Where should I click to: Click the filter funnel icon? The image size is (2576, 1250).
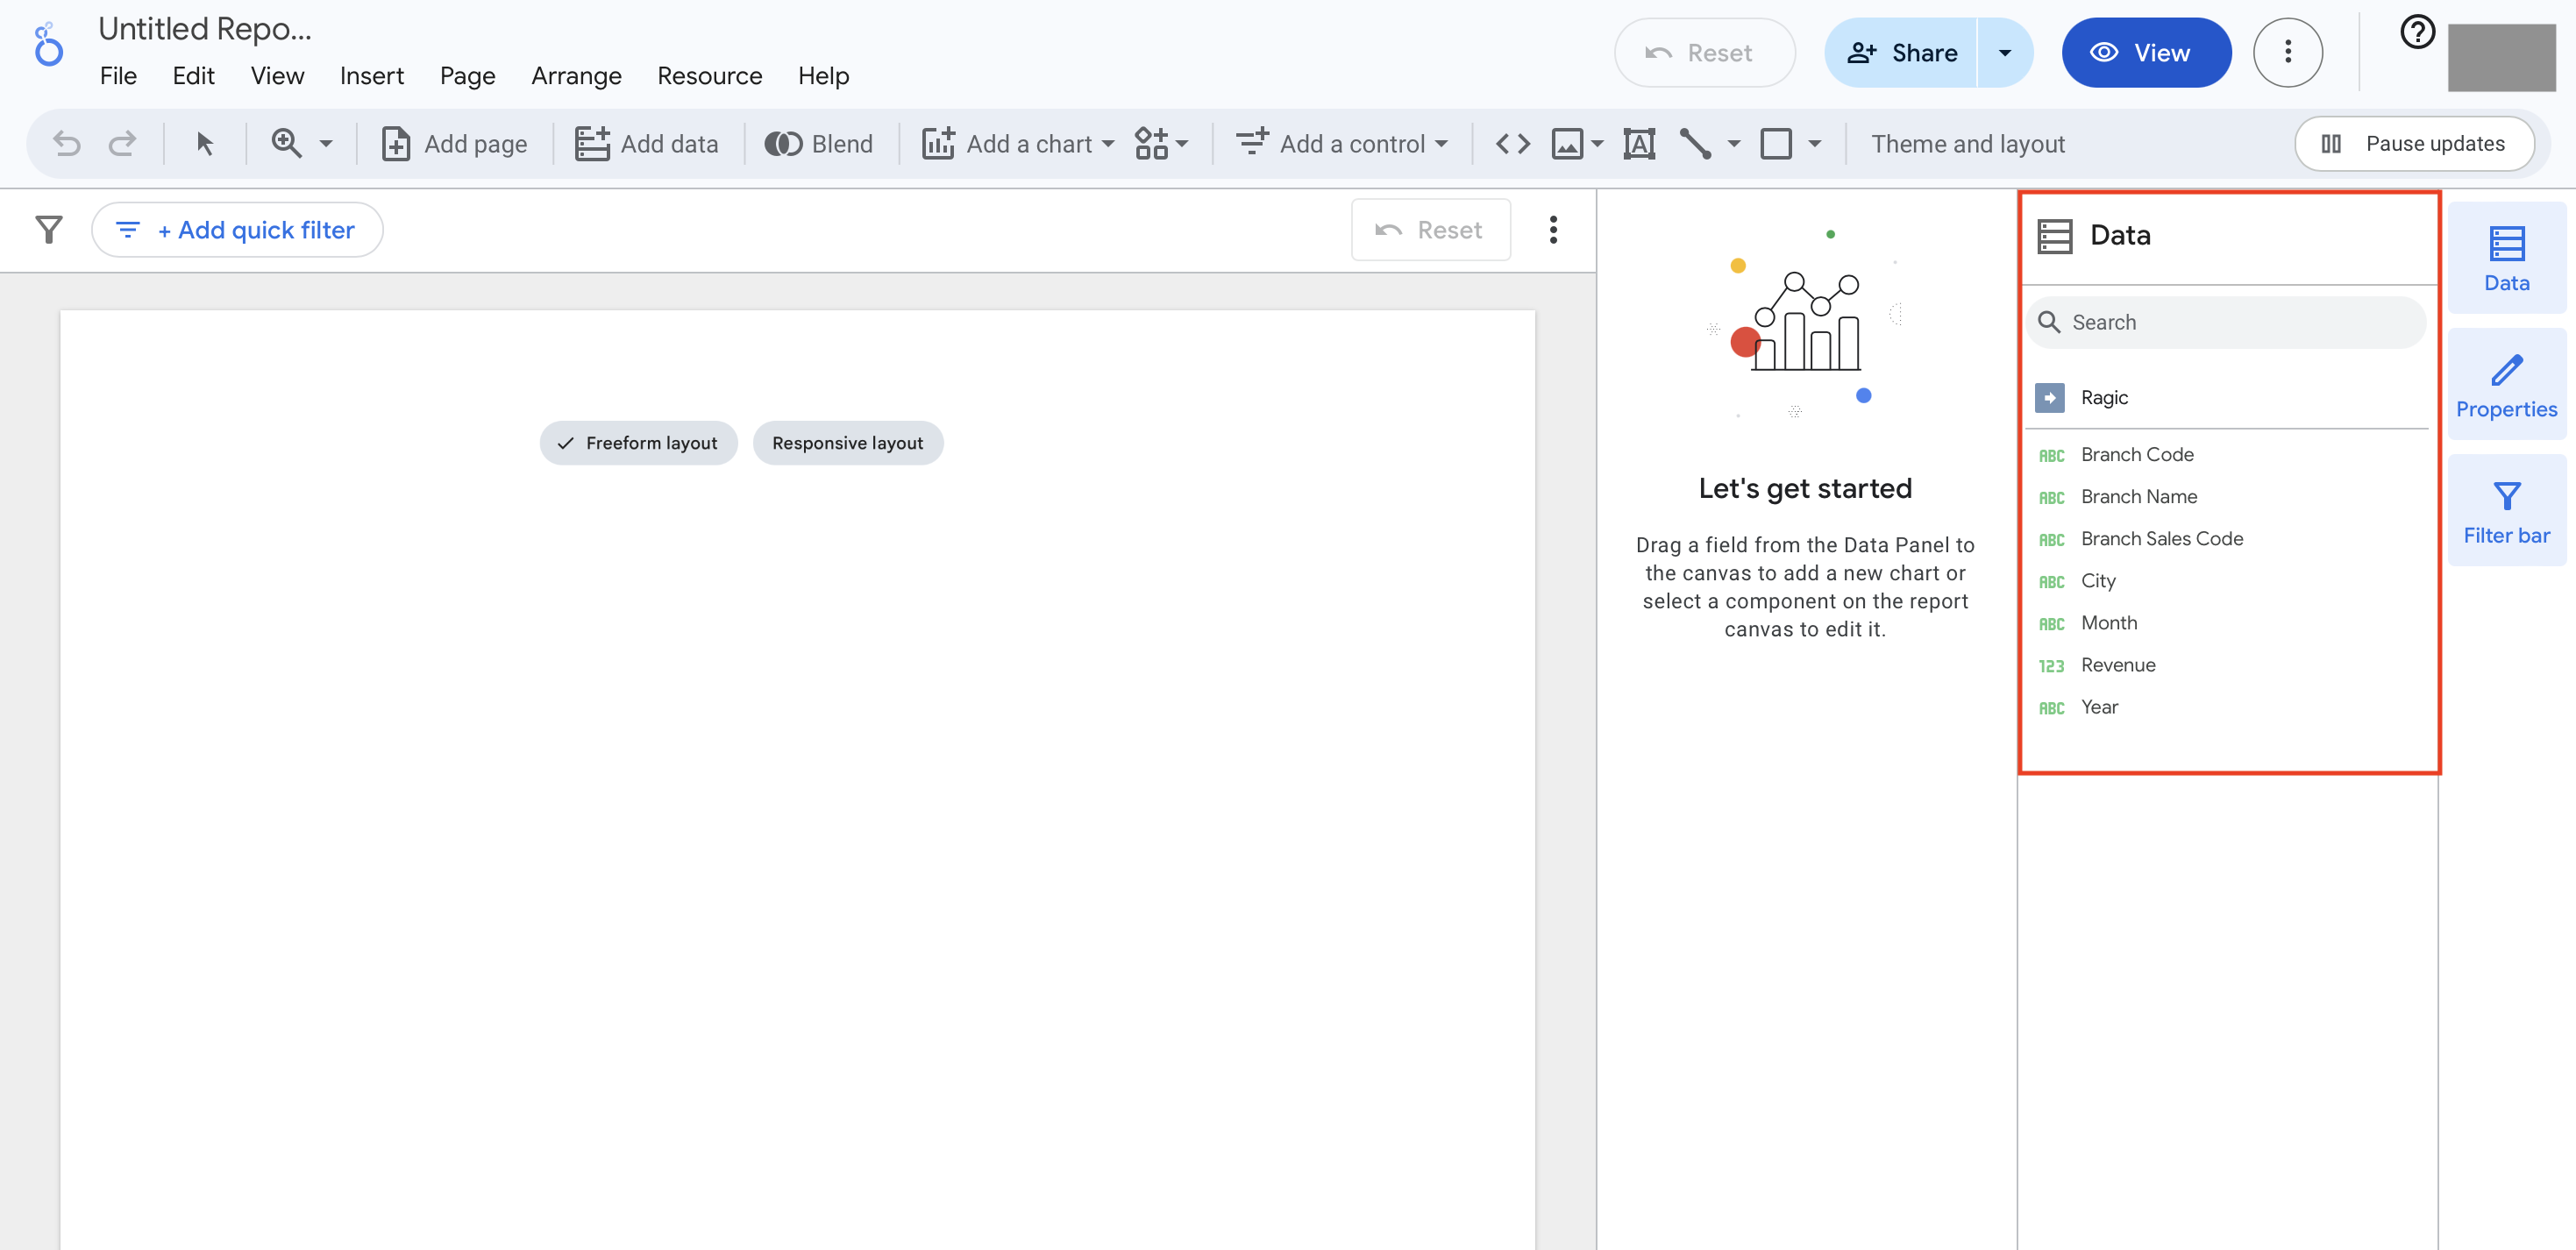[49, 230]
